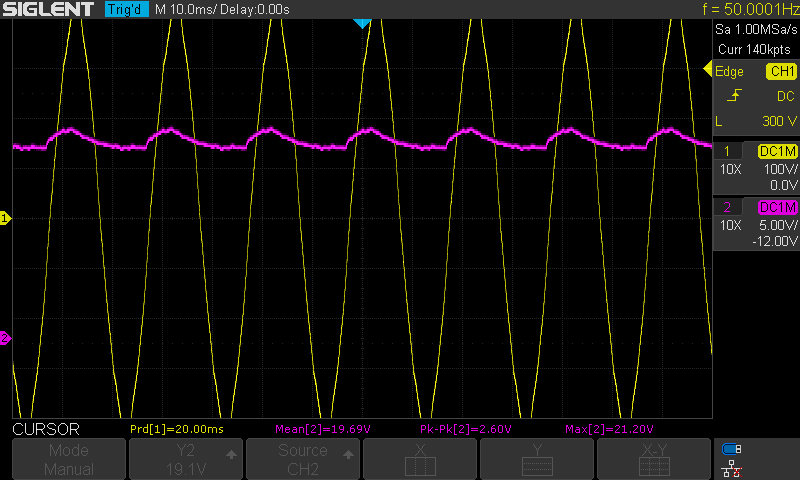Click the USB device status icon
Viewport: 800px width, 480px height.
point(732,449)
